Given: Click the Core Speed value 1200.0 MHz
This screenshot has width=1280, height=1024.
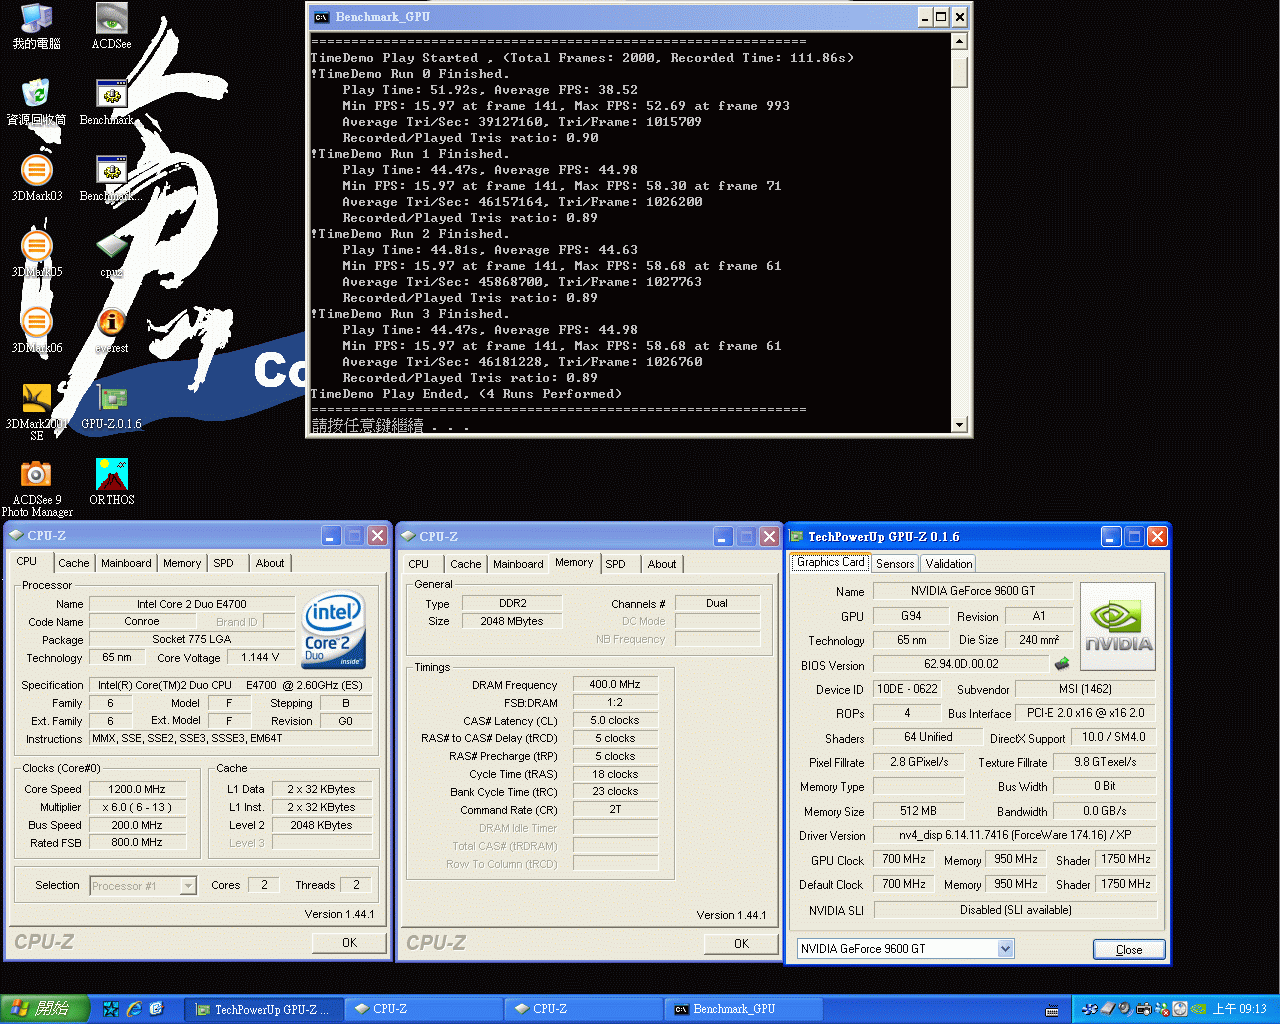Looking at the screenshot, I should [136, 789].
